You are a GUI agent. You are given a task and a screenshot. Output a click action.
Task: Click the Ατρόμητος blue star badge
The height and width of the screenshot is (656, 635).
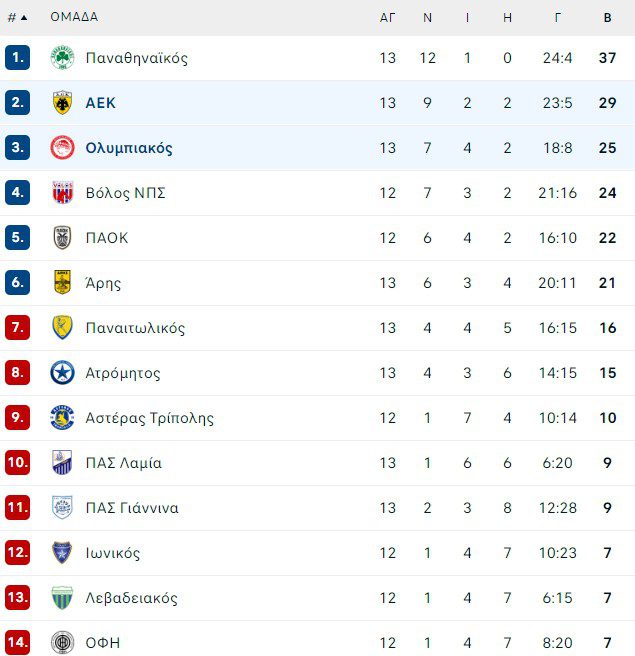click(x=62, y=373)
